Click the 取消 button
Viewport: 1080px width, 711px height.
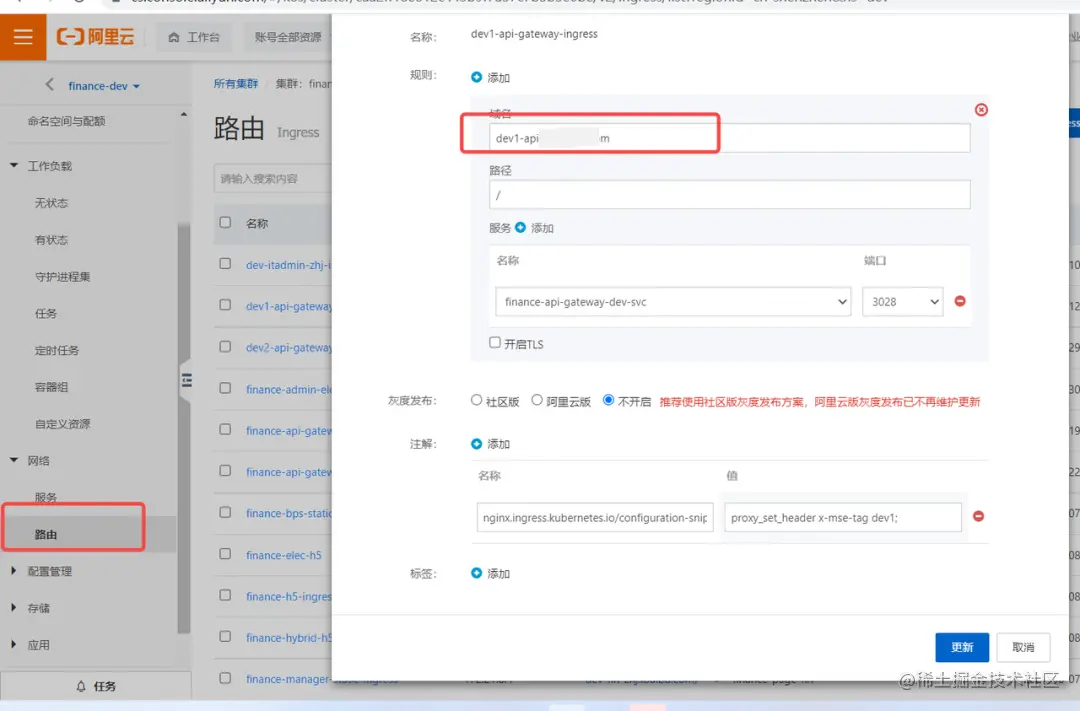[1023, 647]
